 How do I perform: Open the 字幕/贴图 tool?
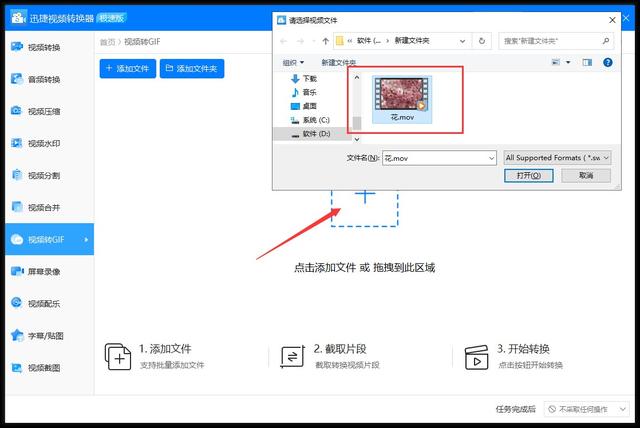point(43,335)
